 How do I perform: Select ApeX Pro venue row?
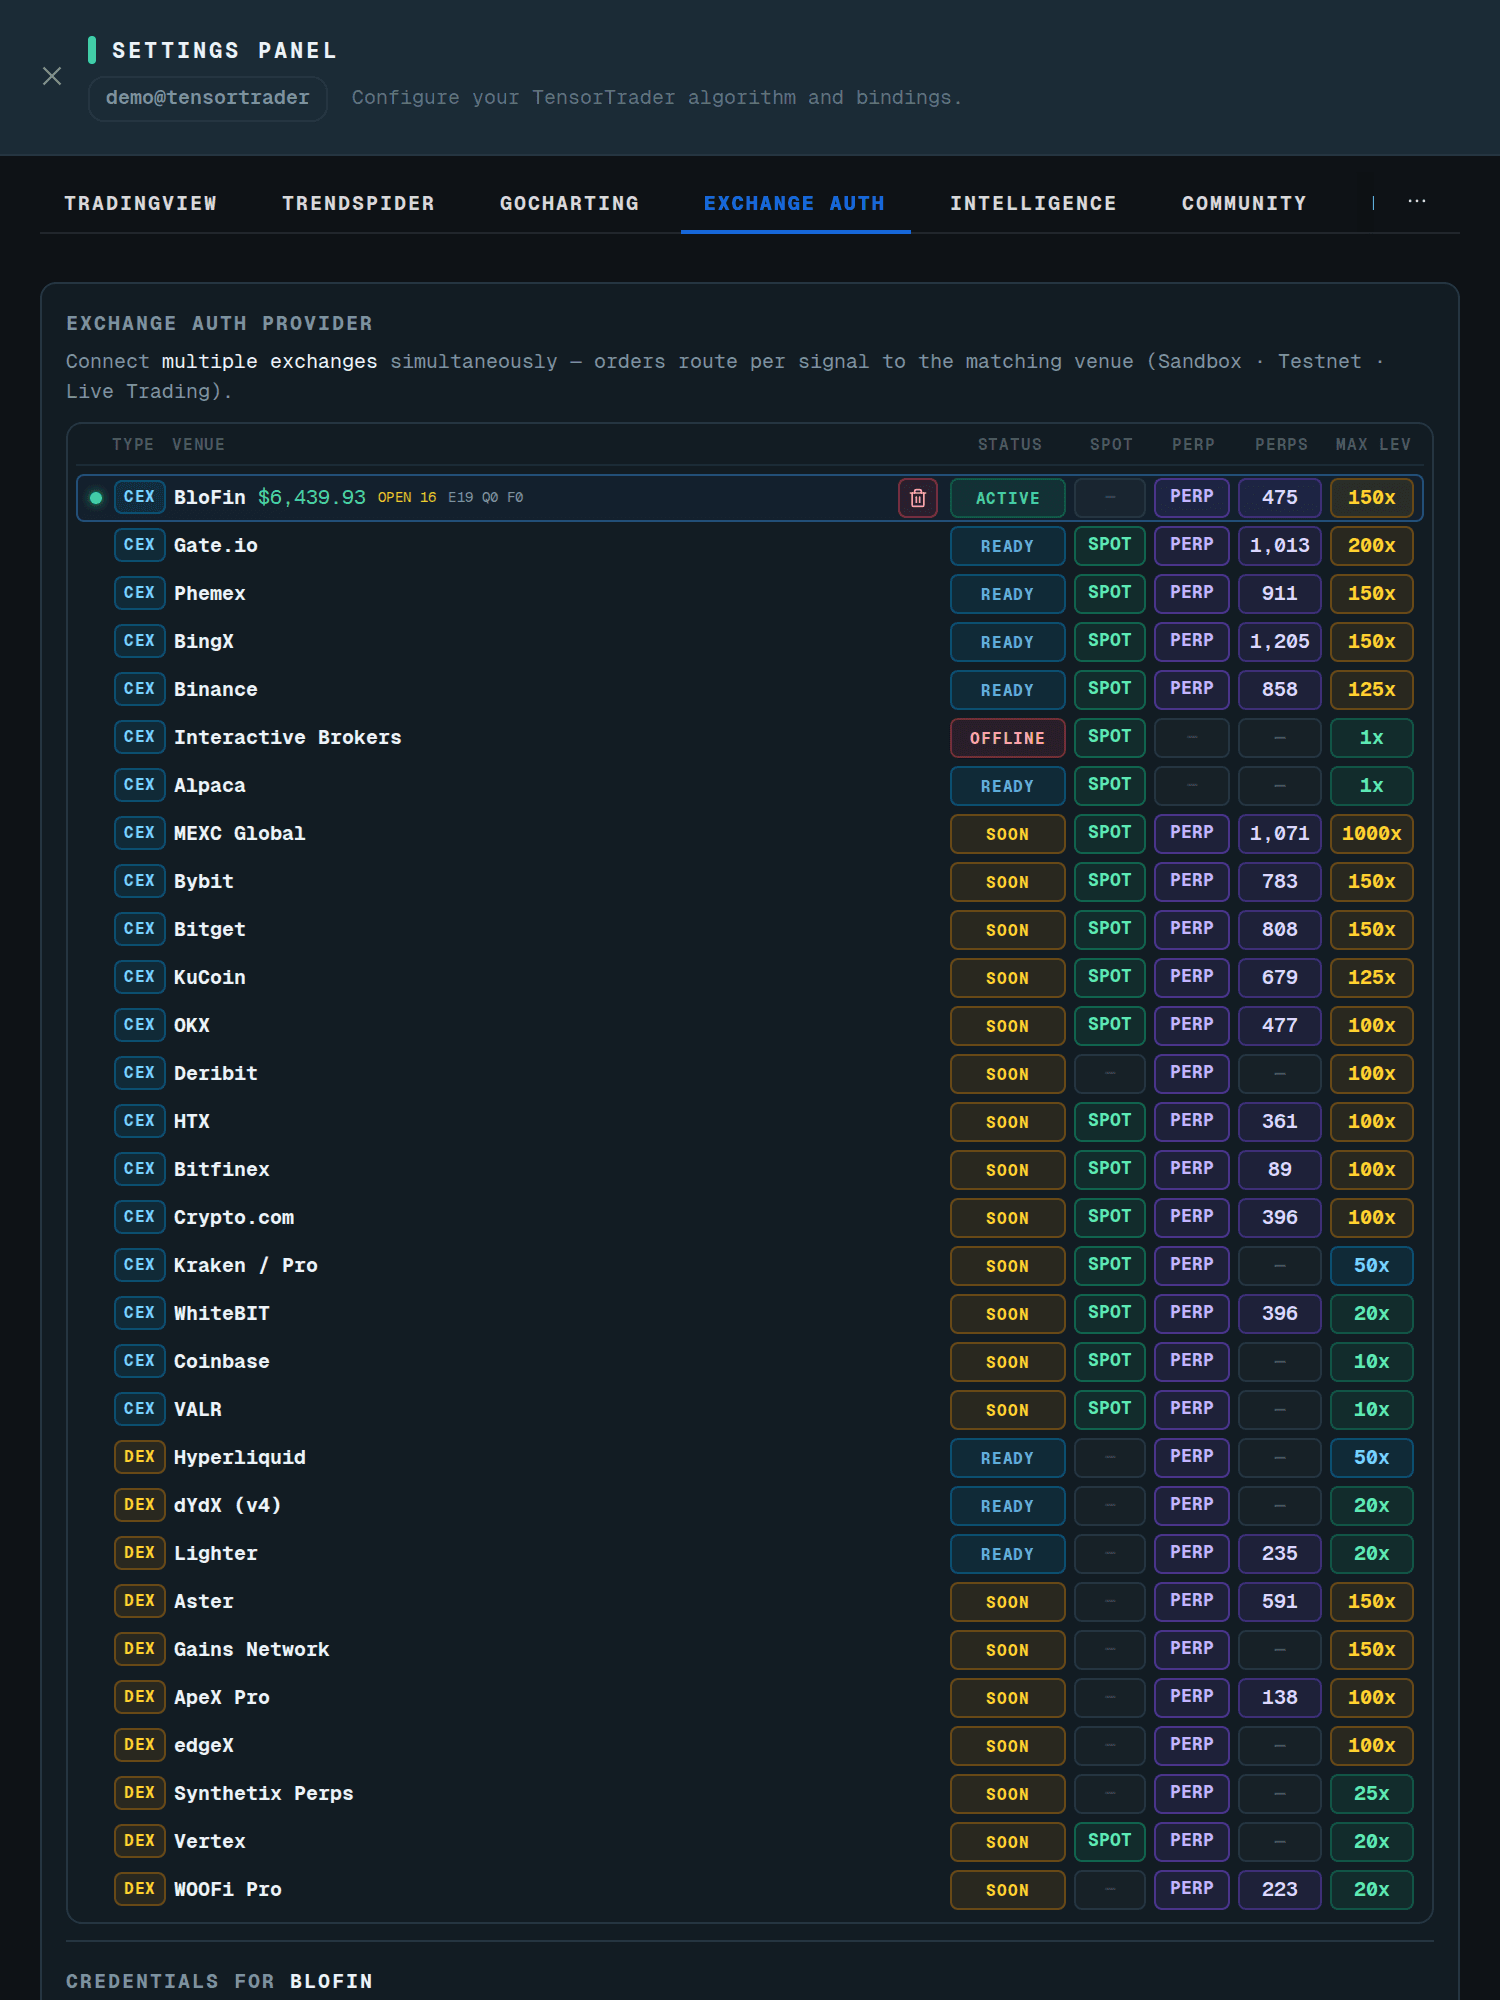pos(749,1698)
